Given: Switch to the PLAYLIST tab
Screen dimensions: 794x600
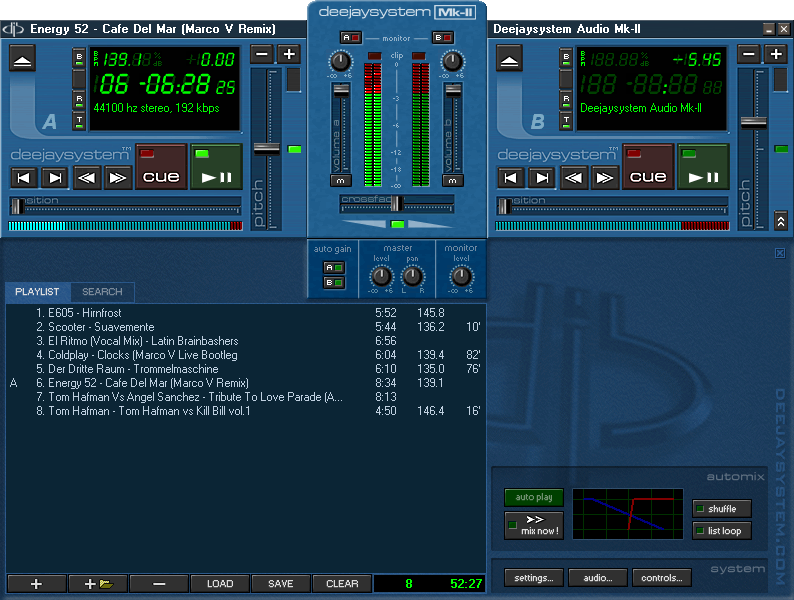Looking at the screenshot, I should pyautogui.click(x=37, y=292).
